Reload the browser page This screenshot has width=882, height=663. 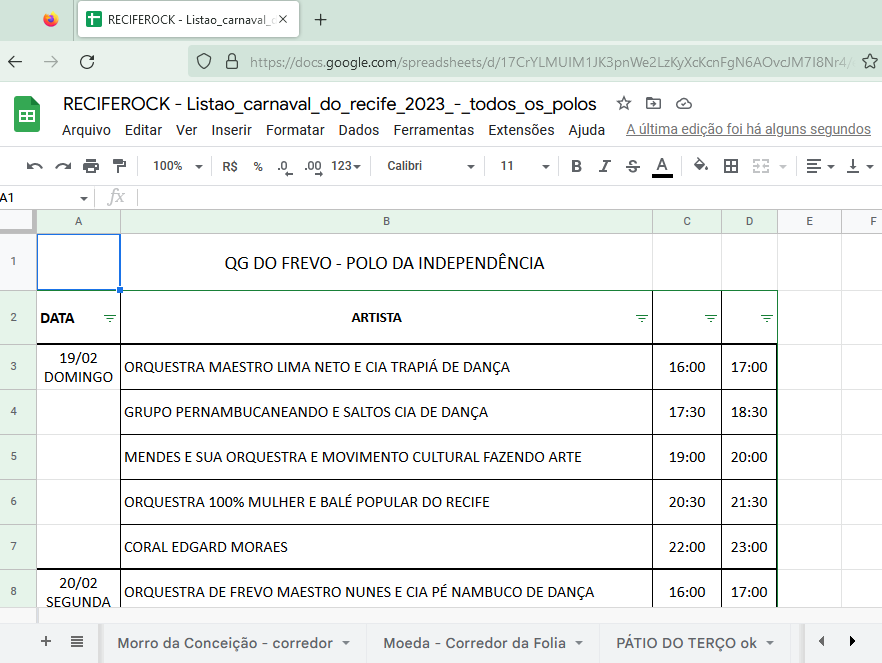pyautogui.click(x=87, y=61)
